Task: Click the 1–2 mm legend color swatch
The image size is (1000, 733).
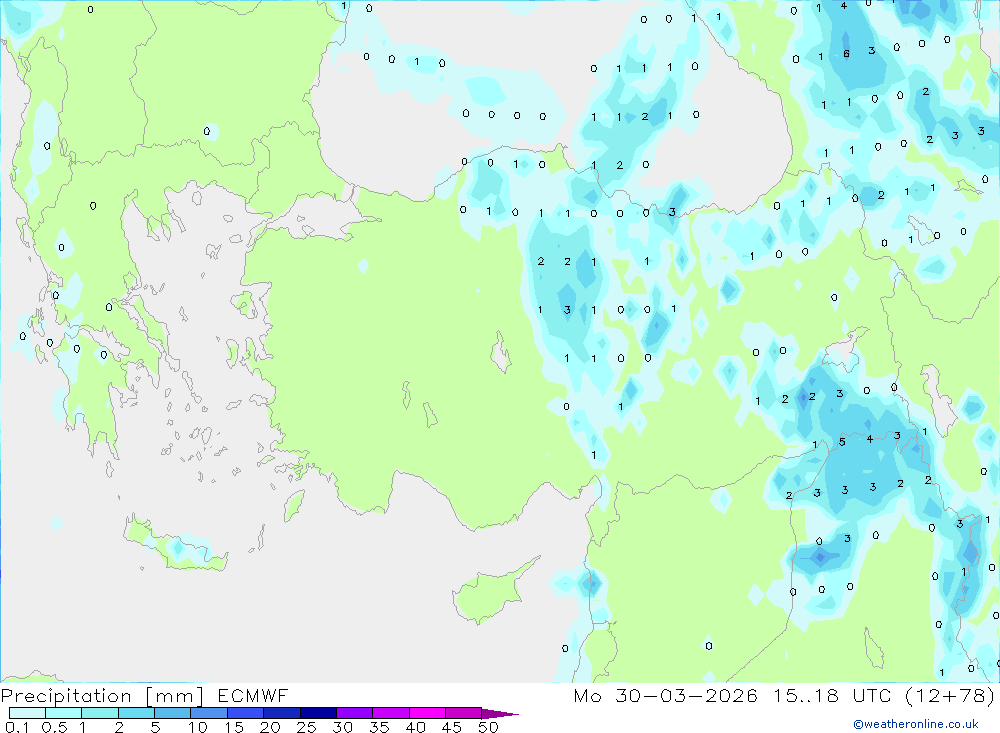Action: pos(99,713)
